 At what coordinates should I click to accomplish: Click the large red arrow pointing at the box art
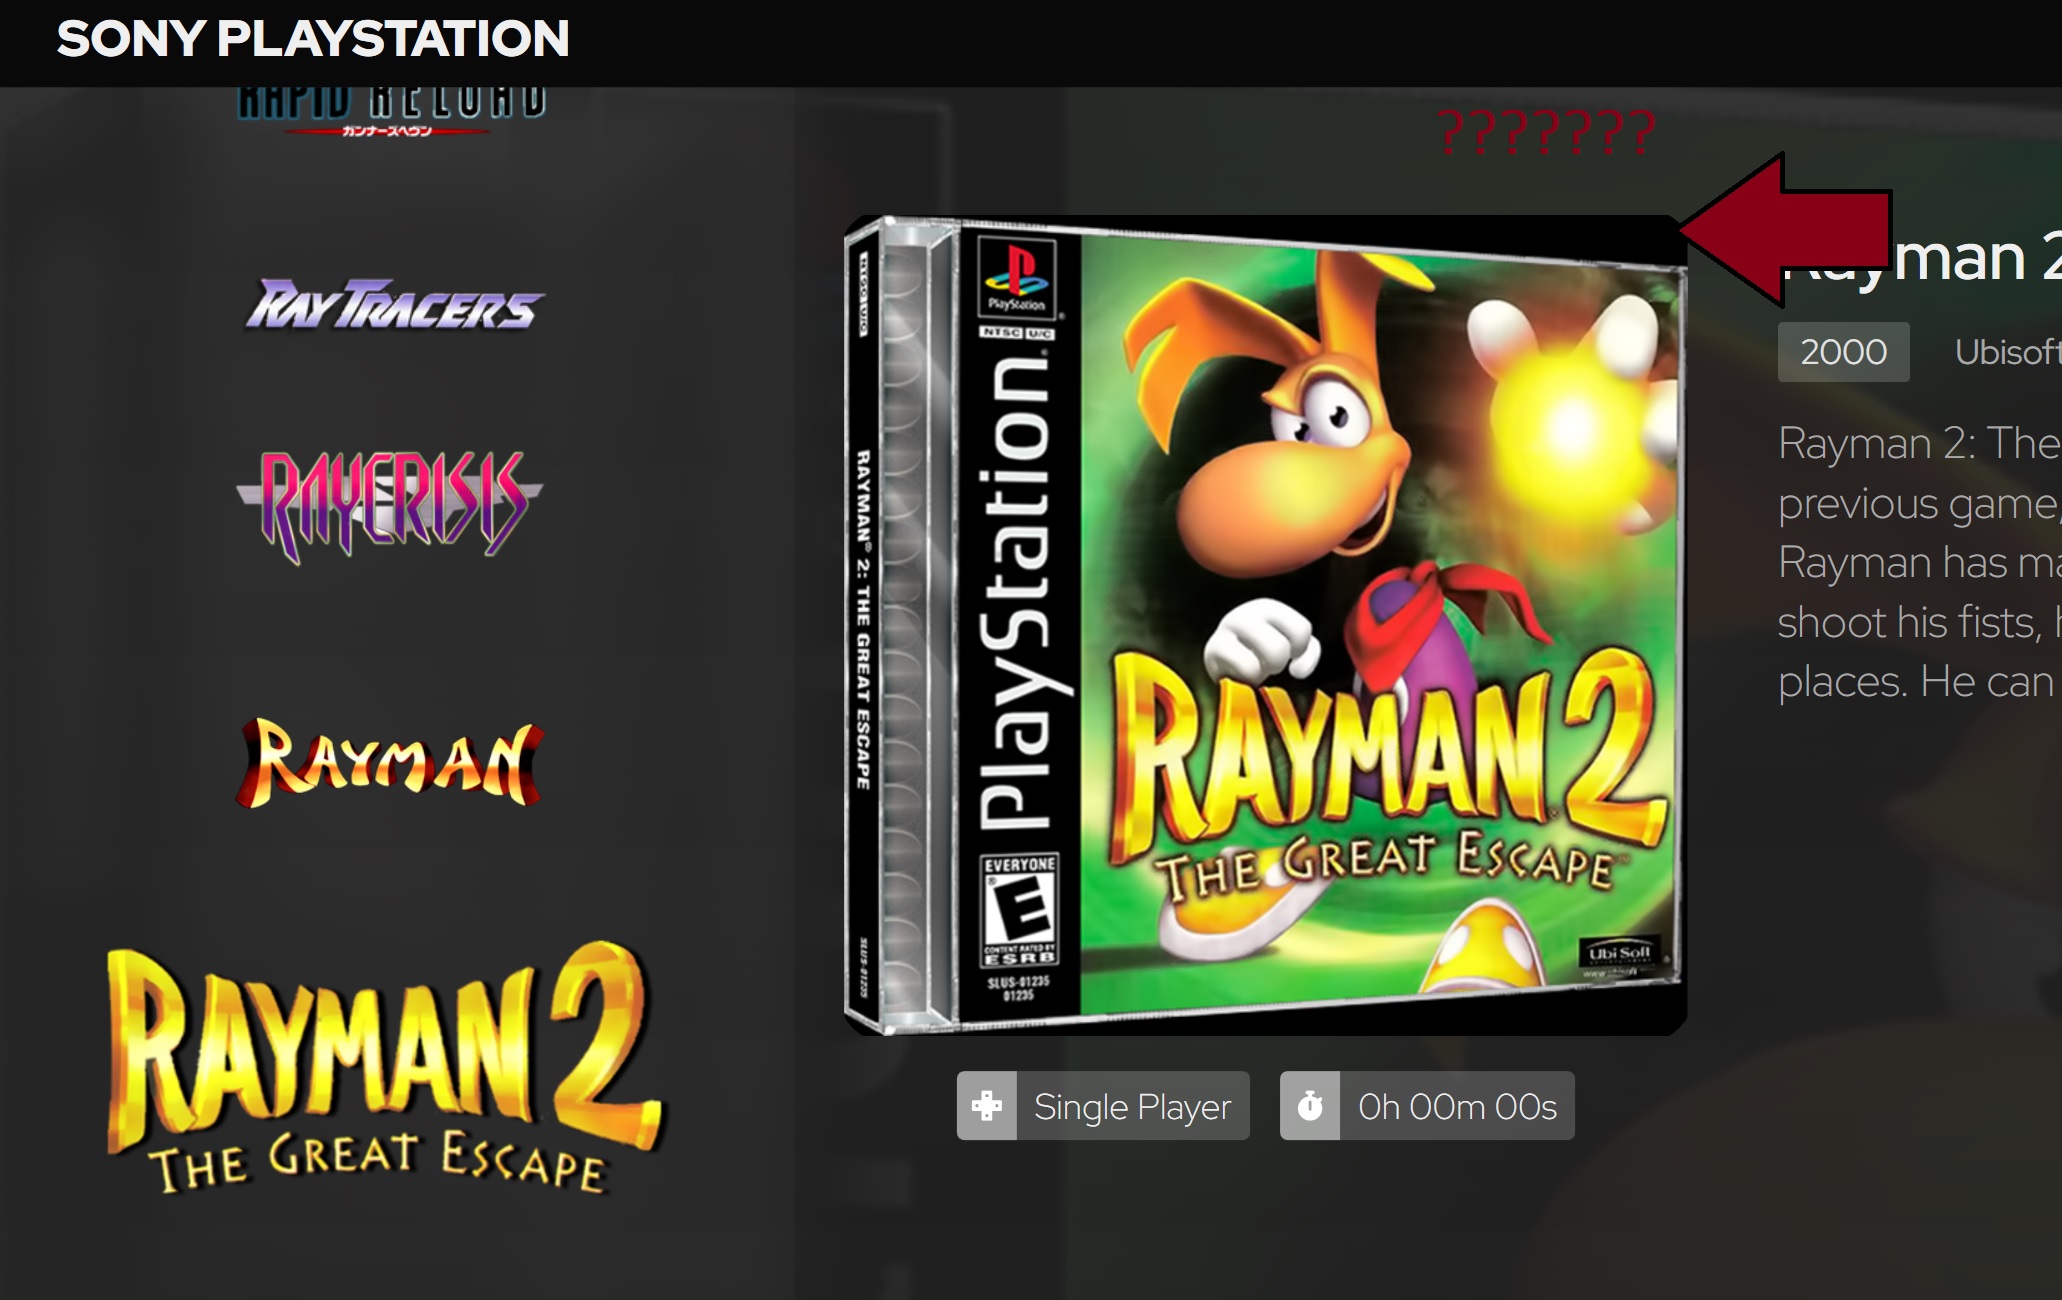(x=1785, y=230)
